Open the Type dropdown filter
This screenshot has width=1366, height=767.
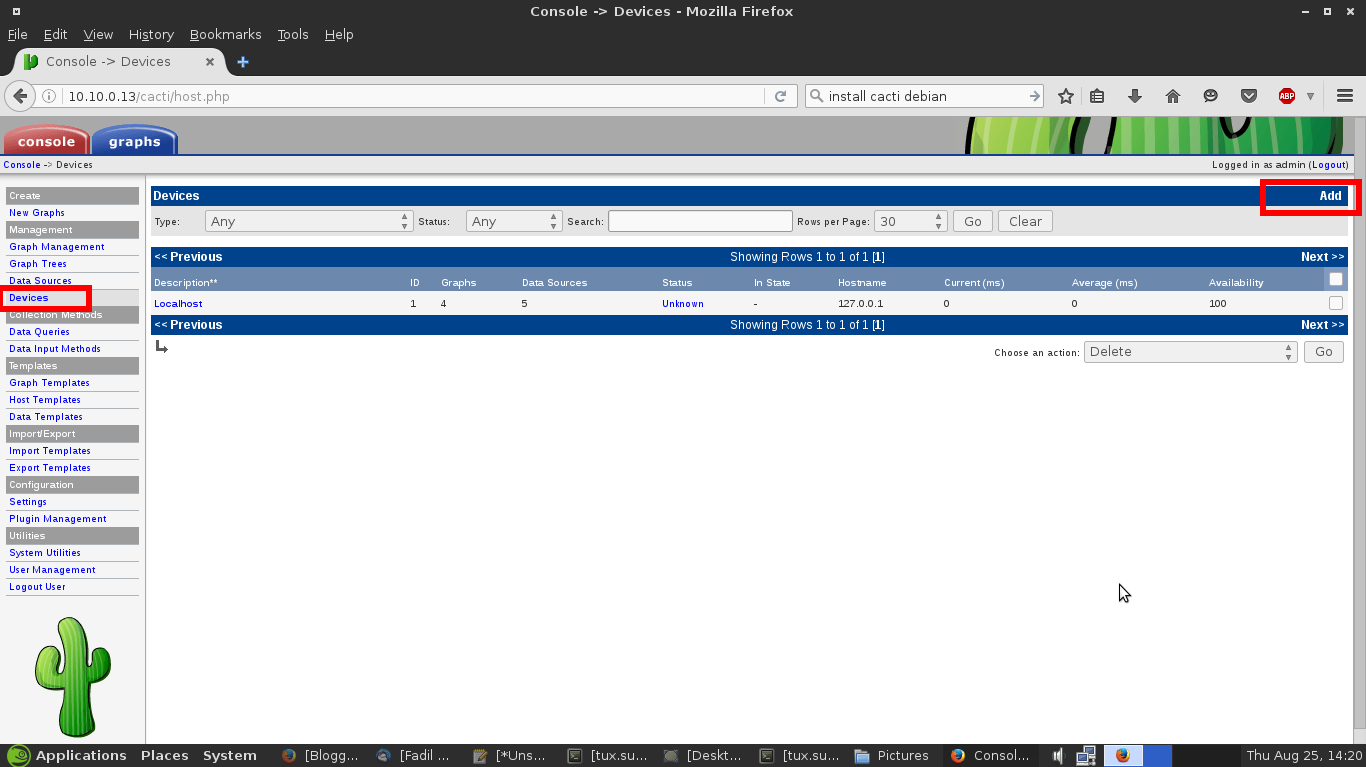coord(309,221)
